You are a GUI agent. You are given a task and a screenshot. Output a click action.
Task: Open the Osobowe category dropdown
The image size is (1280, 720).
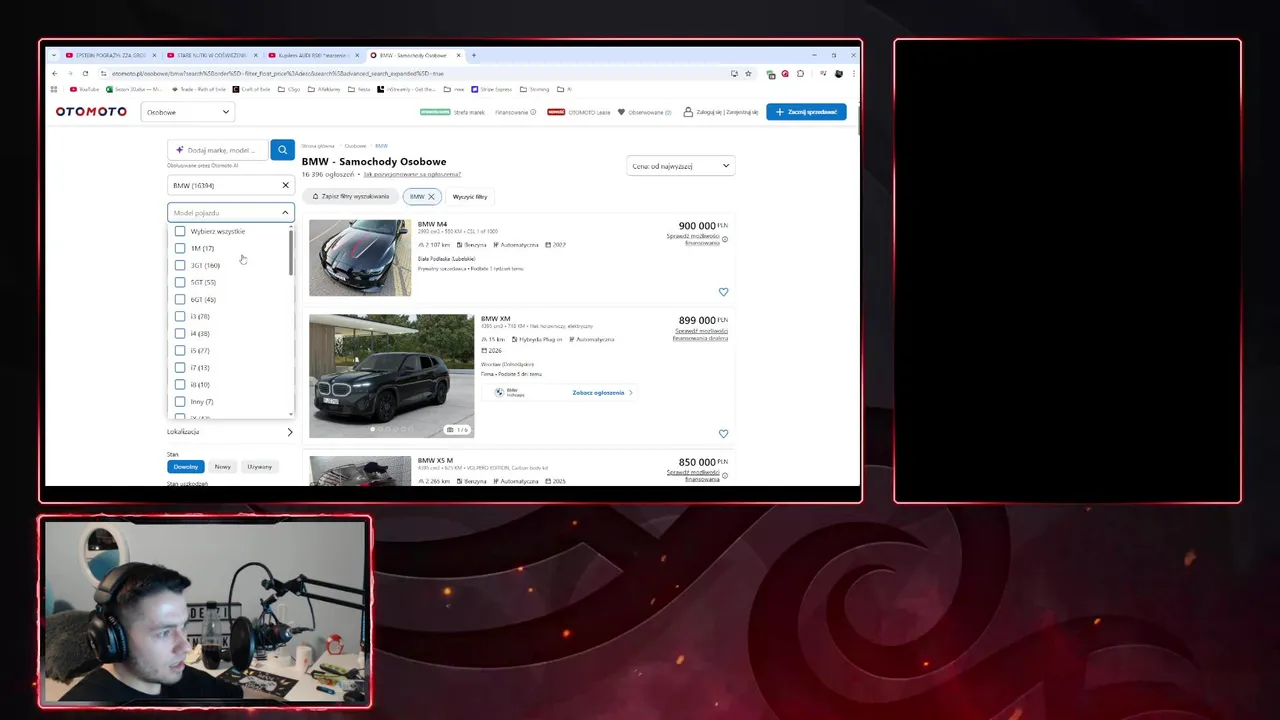point(188,112)
